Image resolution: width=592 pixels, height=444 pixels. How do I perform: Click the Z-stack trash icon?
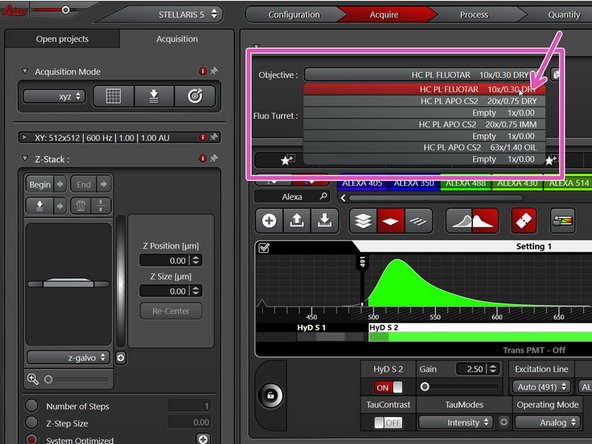(80, 206)
